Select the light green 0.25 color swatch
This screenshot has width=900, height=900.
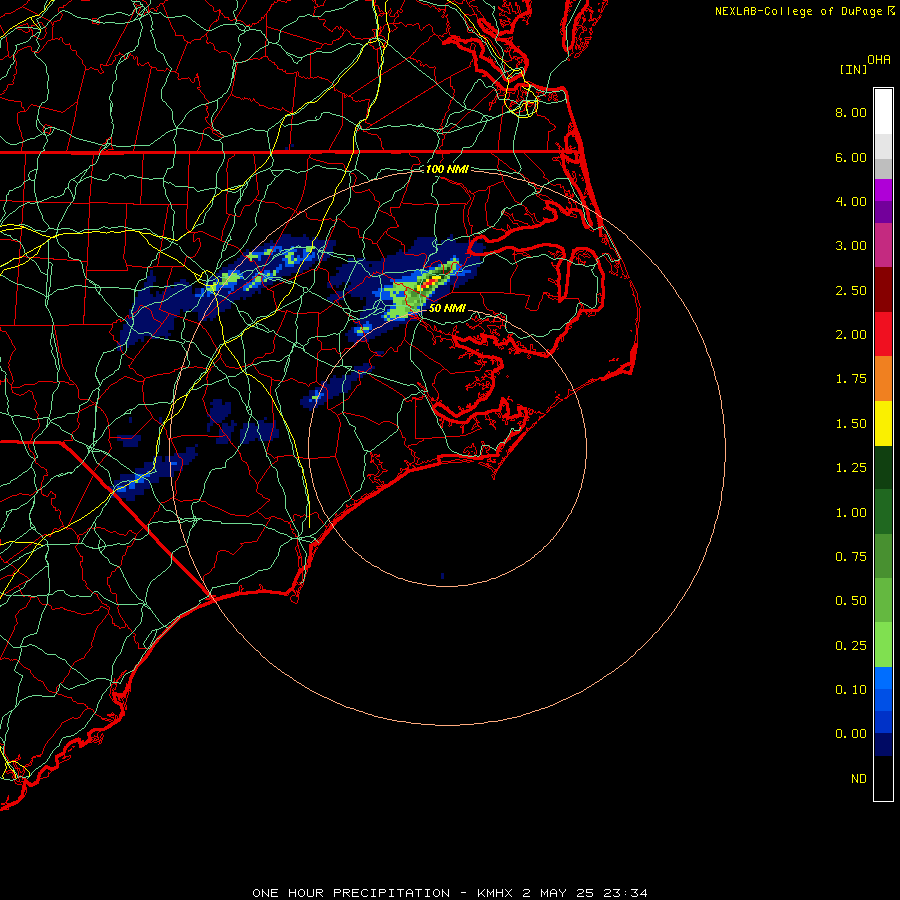pyautogui.click(x=883, y=645)
